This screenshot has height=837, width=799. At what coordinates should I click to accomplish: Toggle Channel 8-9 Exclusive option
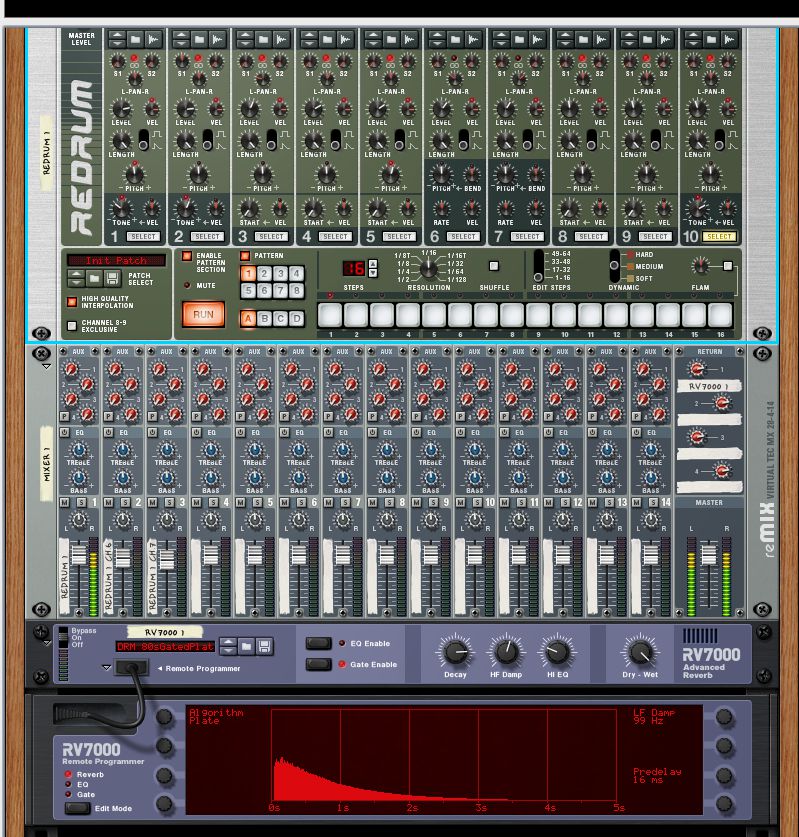(x=72, y=326)
